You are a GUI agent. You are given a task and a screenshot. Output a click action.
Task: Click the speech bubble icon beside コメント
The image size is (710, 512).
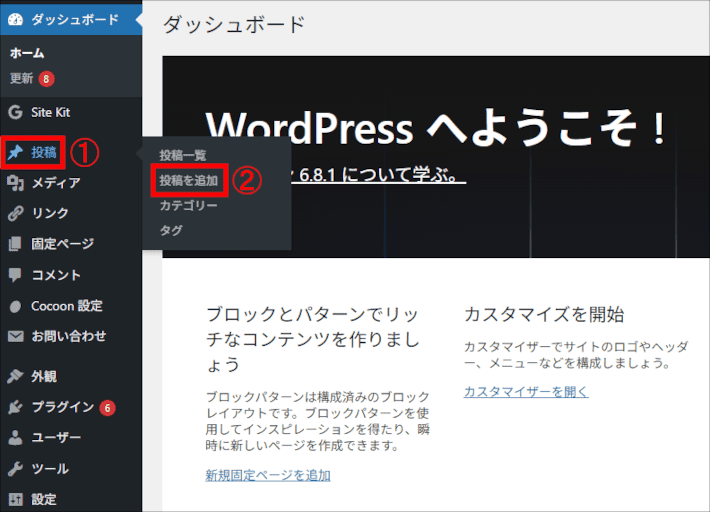coord(15,275)
